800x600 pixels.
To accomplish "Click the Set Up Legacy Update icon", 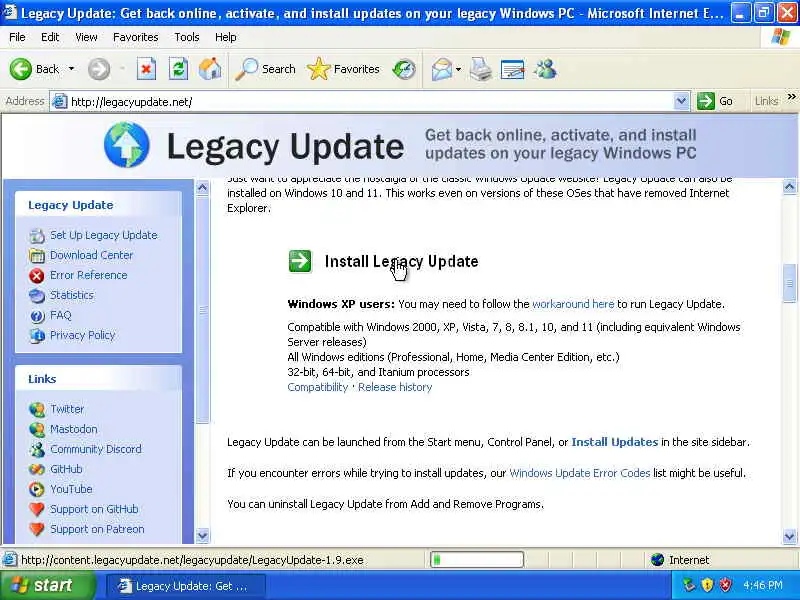I will 37,235.
